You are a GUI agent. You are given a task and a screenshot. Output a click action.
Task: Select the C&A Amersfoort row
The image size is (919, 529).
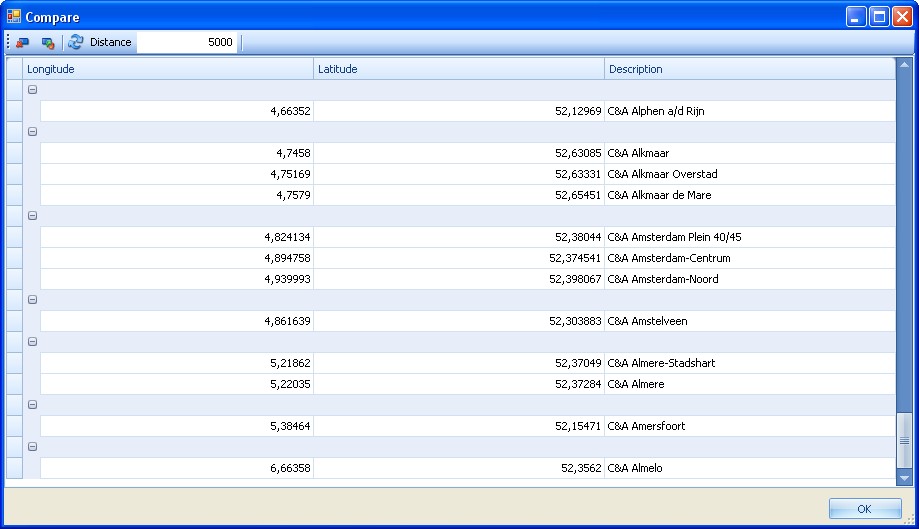(x=468, y=426)
